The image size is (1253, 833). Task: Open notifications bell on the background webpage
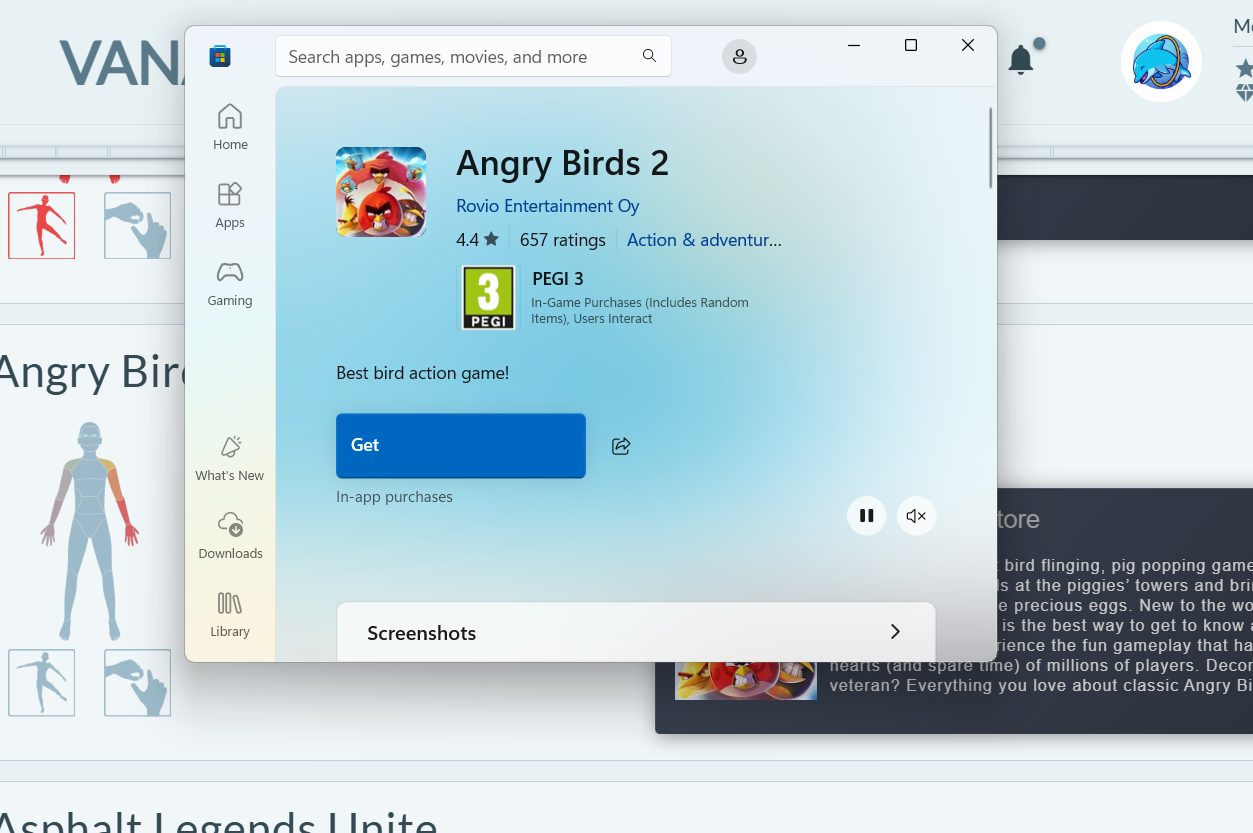coord(1021,60)
